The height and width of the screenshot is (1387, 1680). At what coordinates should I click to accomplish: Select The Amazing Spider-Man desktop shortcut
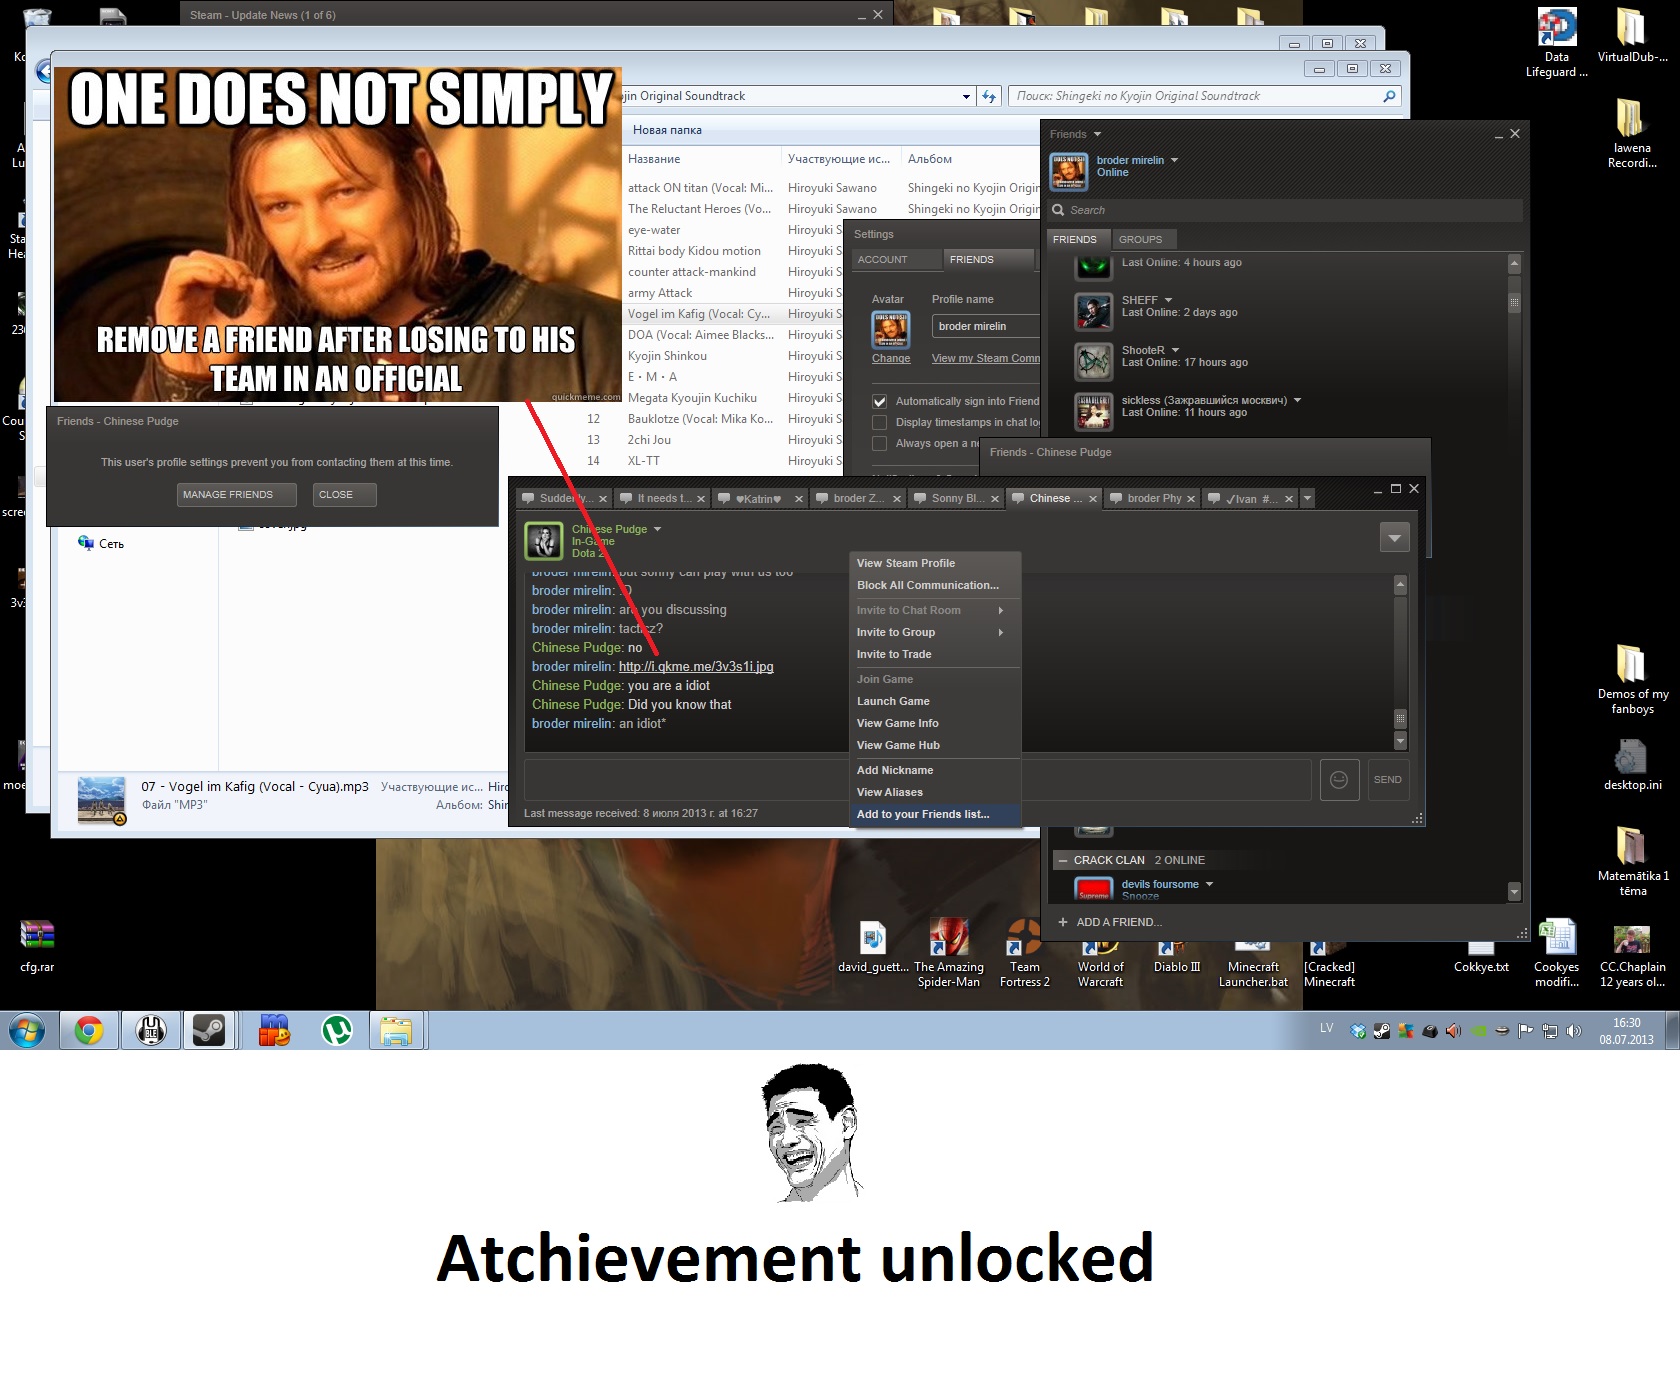(948, 955)
